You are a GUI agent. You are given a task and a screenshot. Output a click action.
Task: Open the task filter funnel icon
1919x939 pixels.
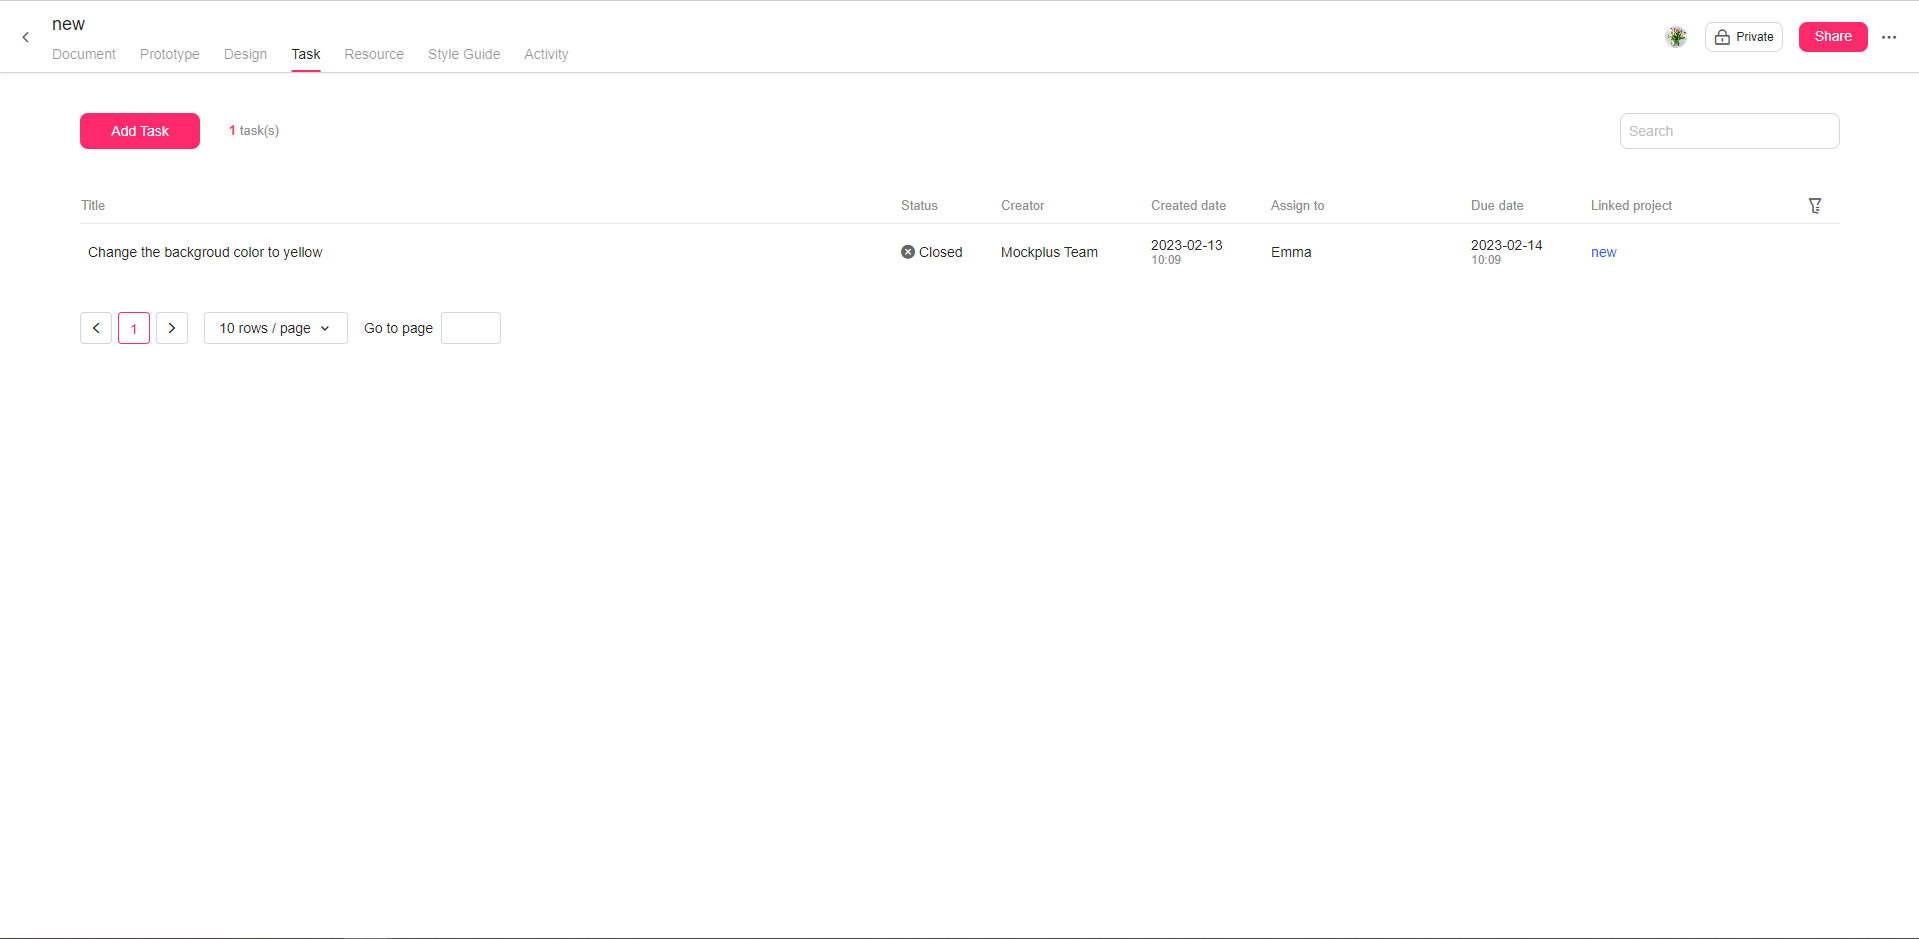[1815, 205]
